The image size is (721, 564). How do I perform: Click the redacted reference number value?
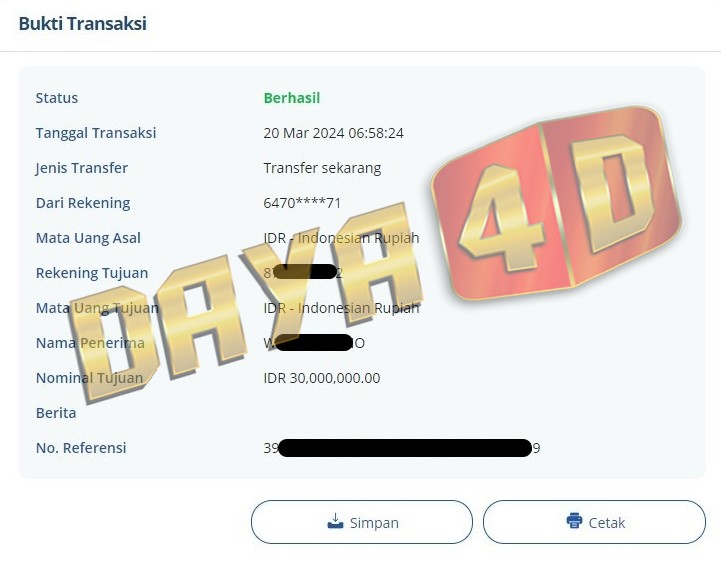pos(402,448)
